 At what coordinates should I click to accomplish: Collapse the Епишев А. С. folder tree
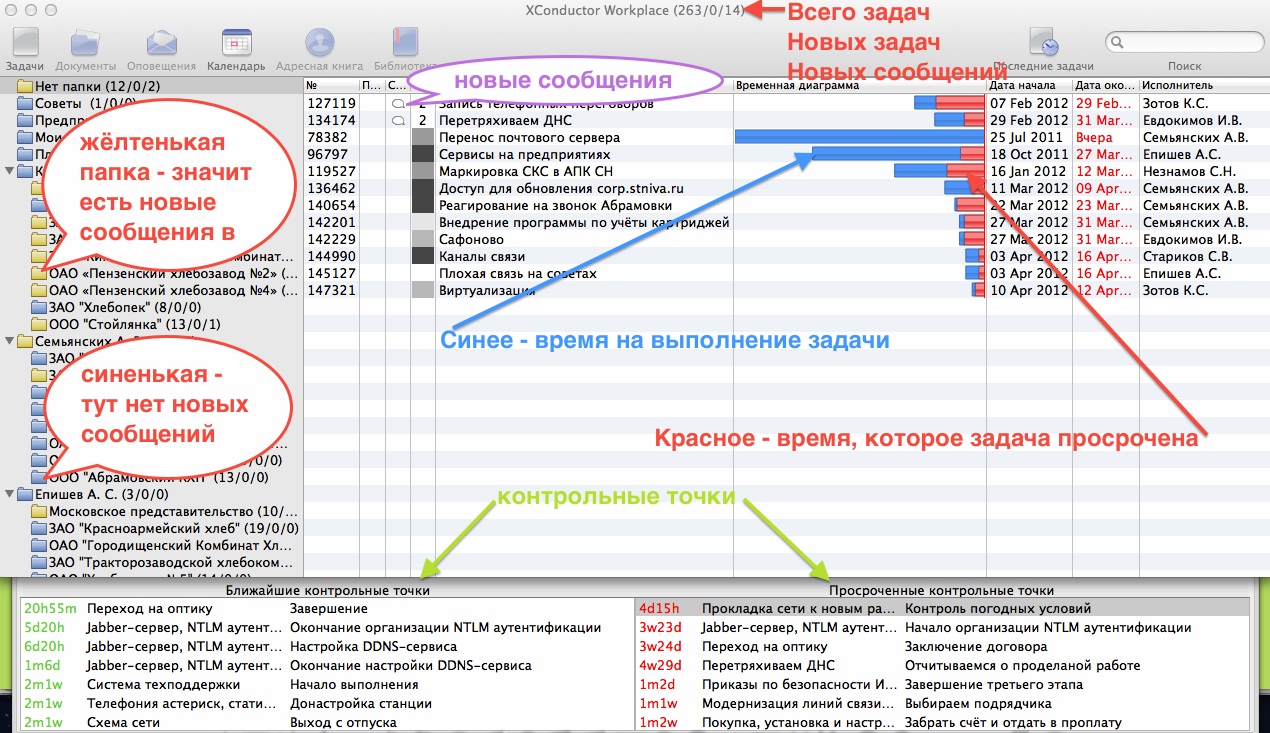[x=11, y=494]
